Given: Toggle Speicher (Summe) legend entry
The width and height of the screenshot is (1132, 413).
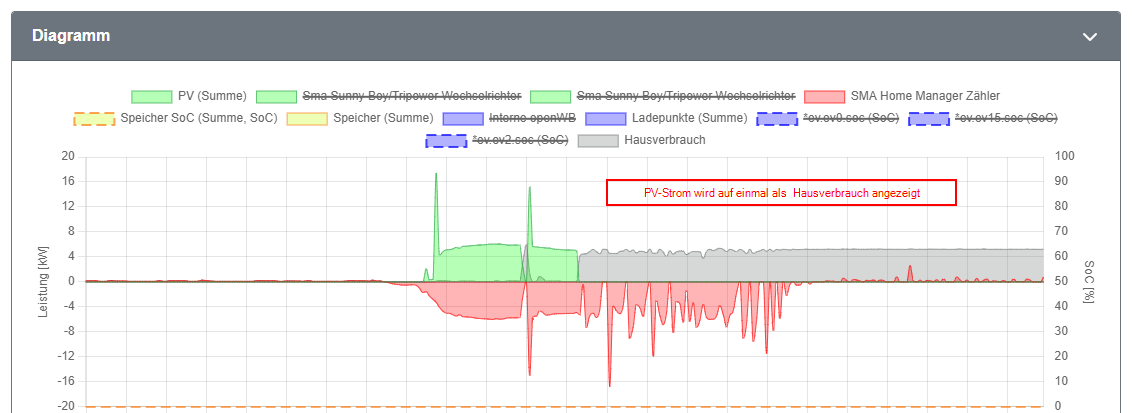Looking at the screenshot, I should tap(360, 118).
